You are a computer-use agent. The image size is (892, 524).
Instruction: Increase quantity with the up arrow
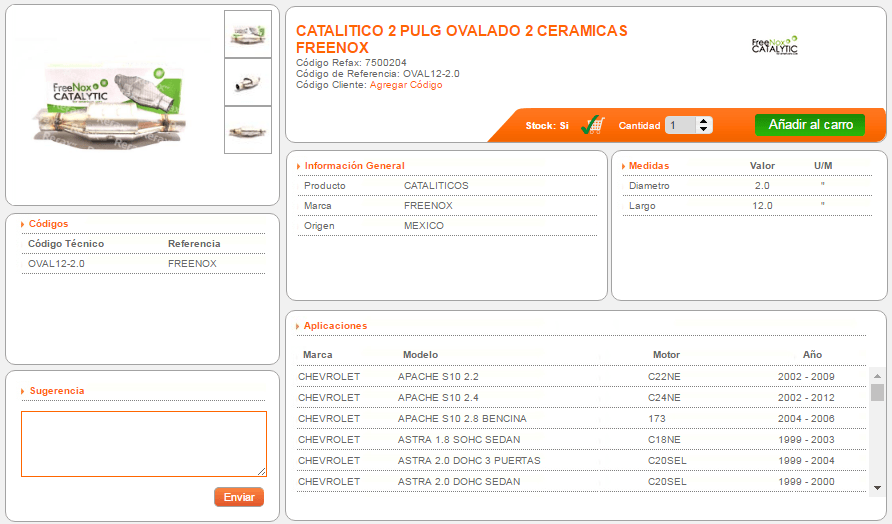[704, 121]
